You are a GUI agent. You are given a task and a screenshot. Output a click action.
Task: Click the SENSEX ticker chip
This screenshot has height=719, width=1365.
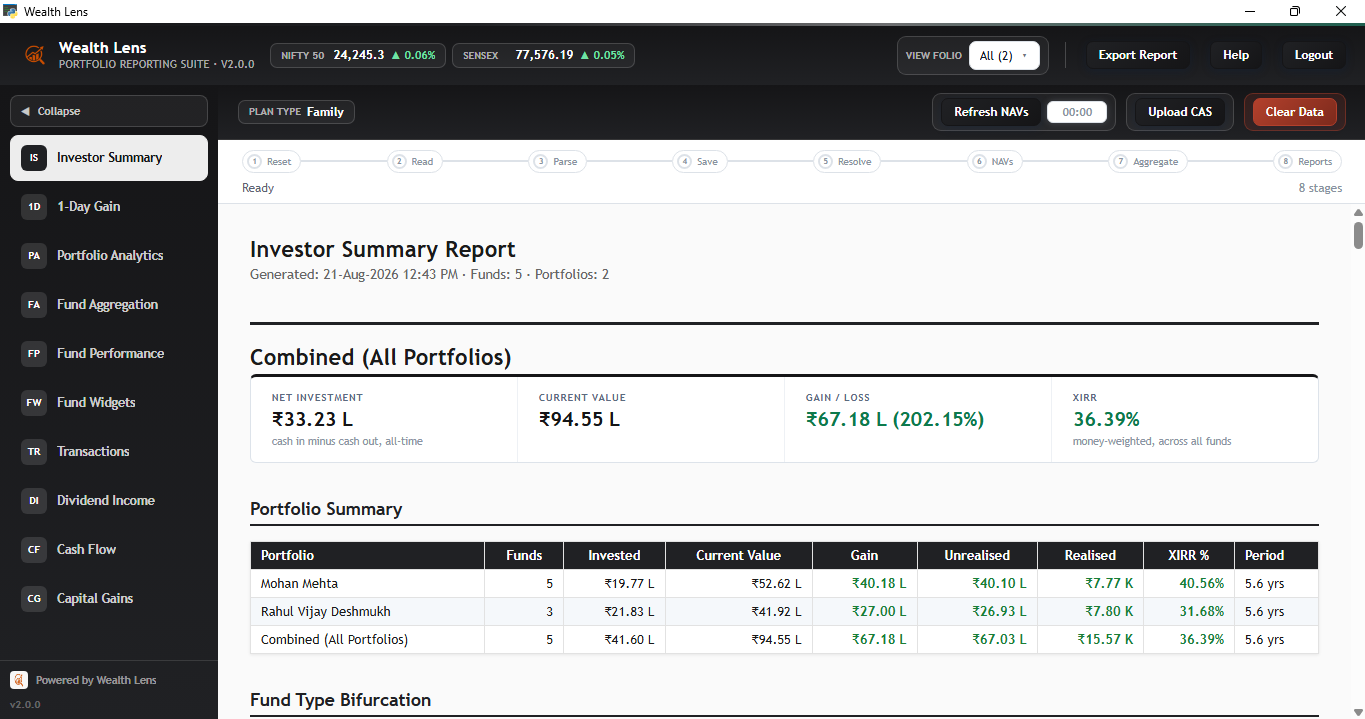[x=543, y=56]
